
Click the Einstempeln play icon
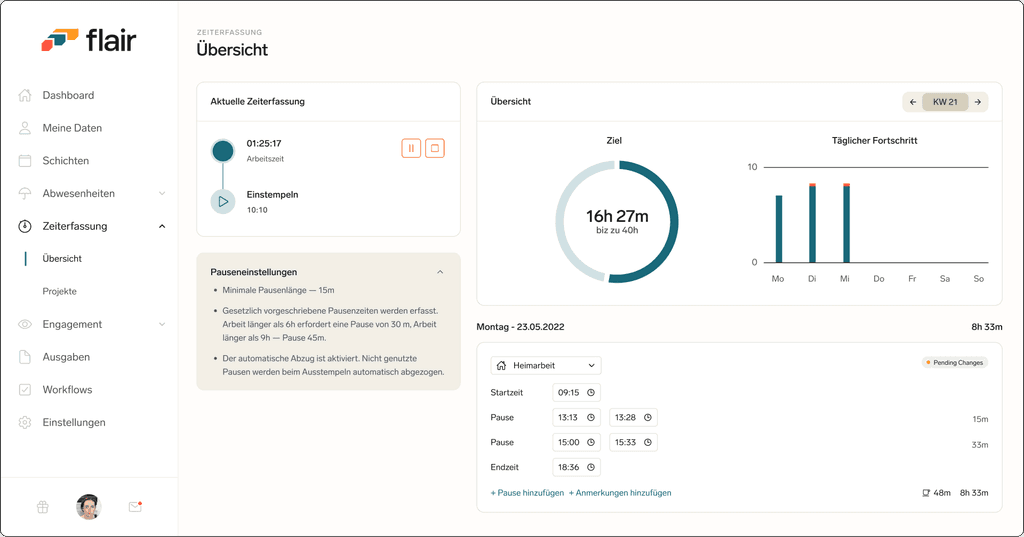click(x=223, y=201)
